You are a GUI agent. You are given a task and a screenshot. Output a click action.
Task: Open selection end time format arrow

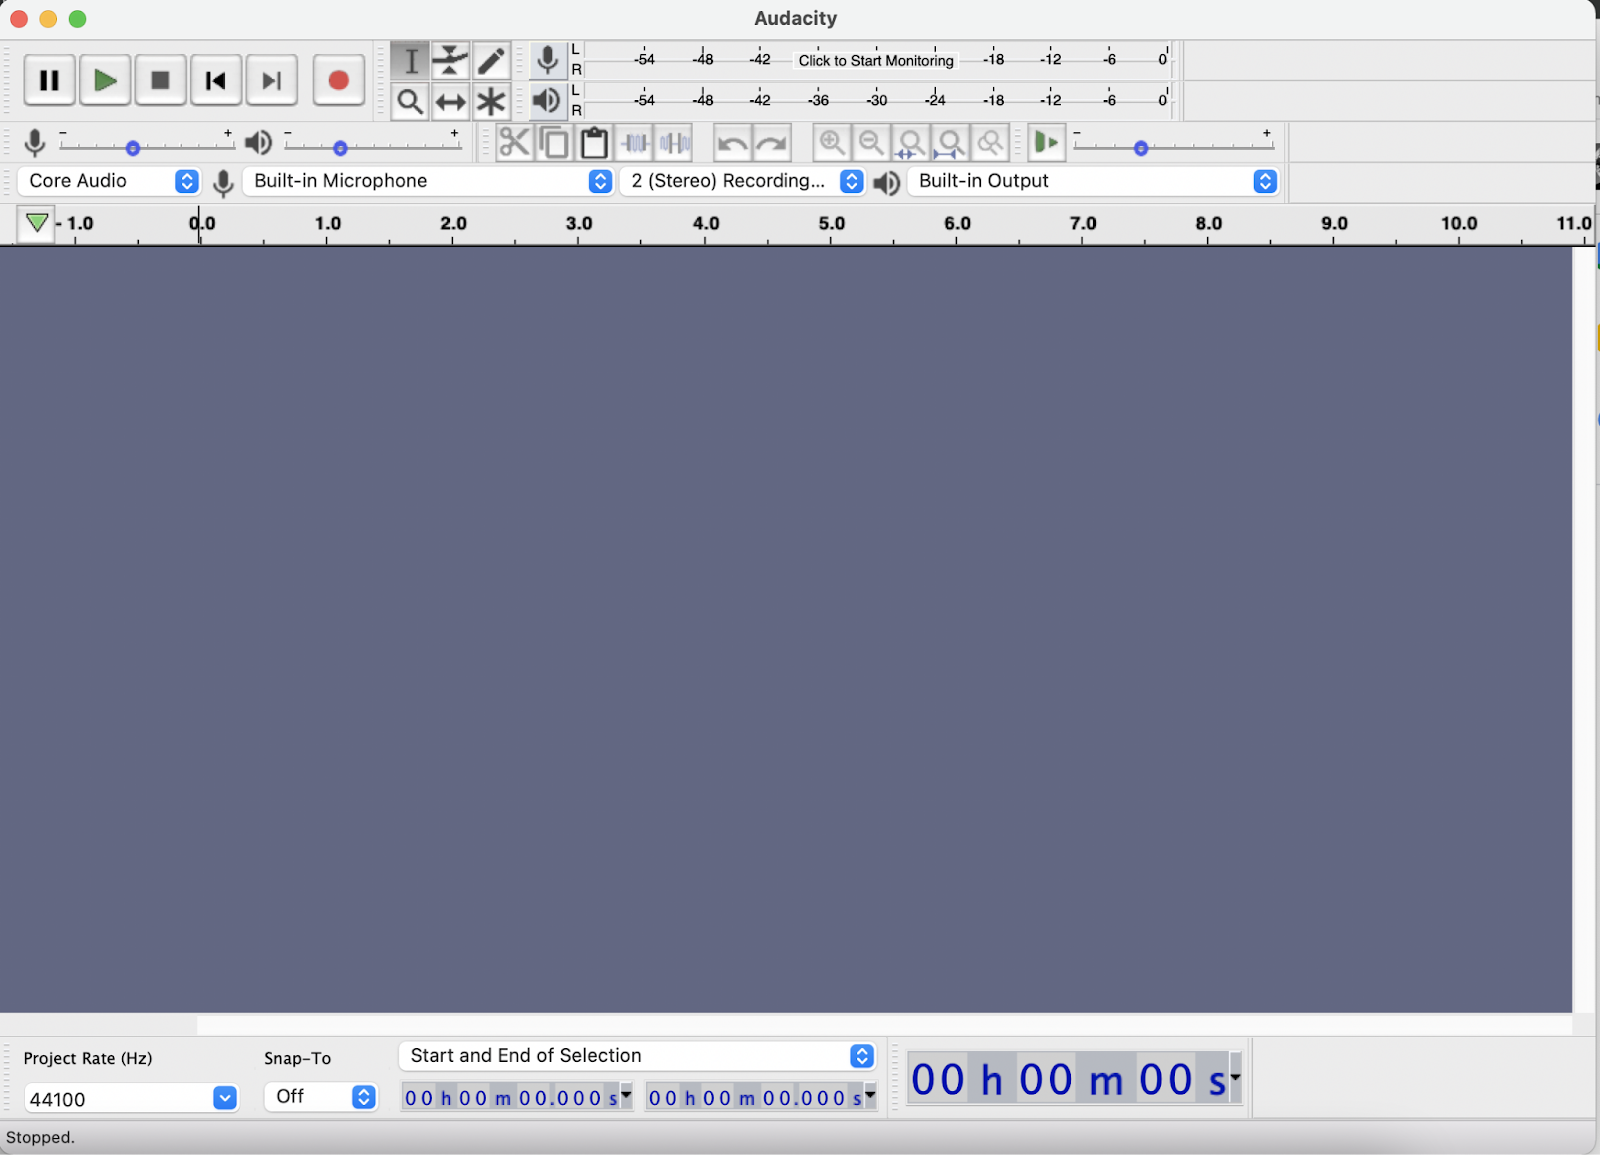(870, 1094)
